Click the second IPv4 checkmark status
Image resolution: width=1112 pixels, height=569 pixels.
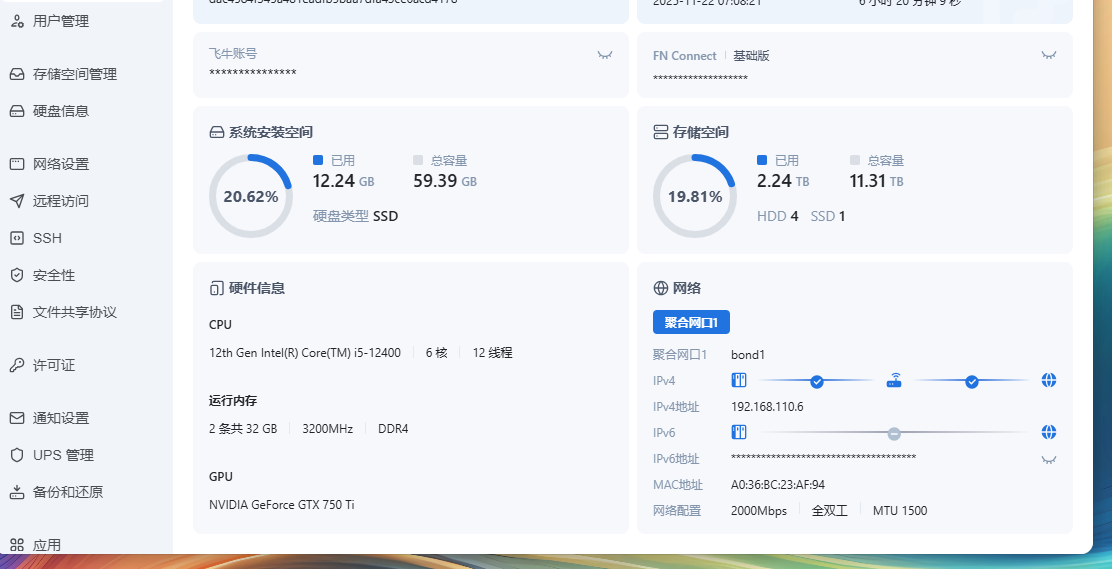tap(972, 382)
